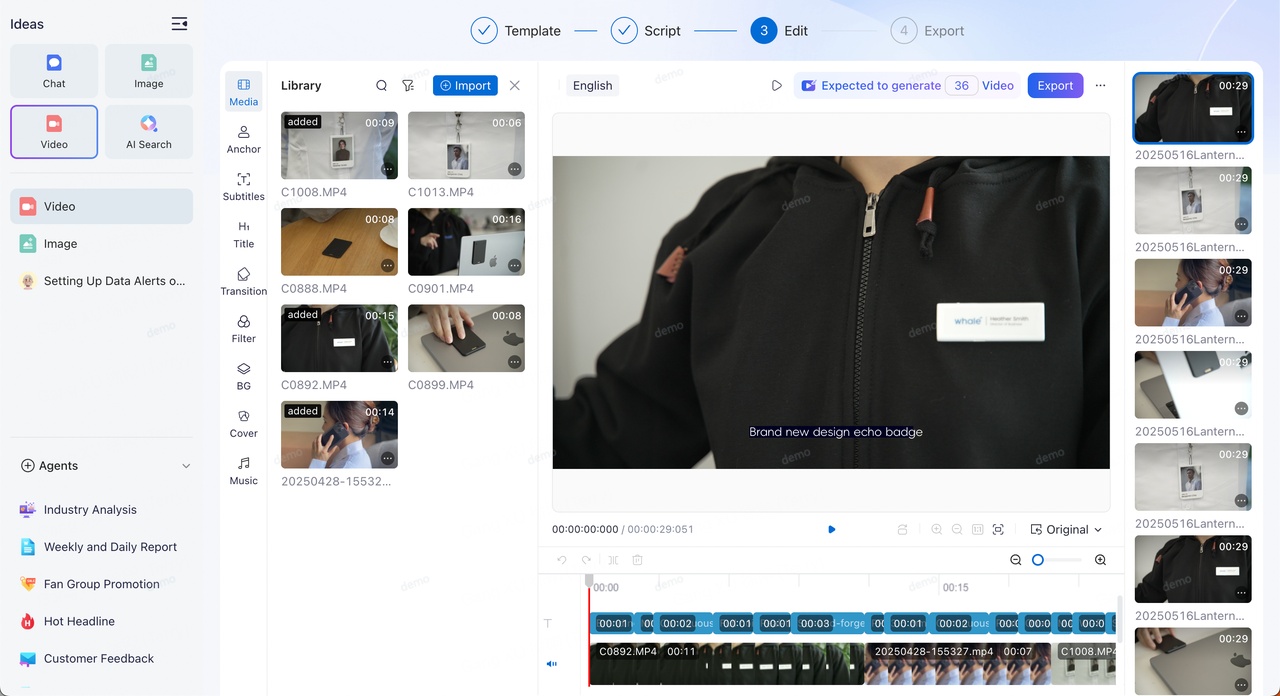The height and width of the screenshot is (696, 1280).
Task: Mute the video track speaker icon
Action: pyautogui.click(x=551, y=664)
